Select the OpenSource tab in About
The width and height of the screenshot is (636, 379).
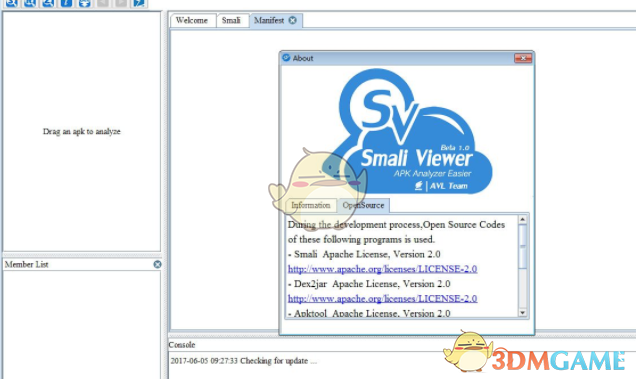(x=363, y=205)
